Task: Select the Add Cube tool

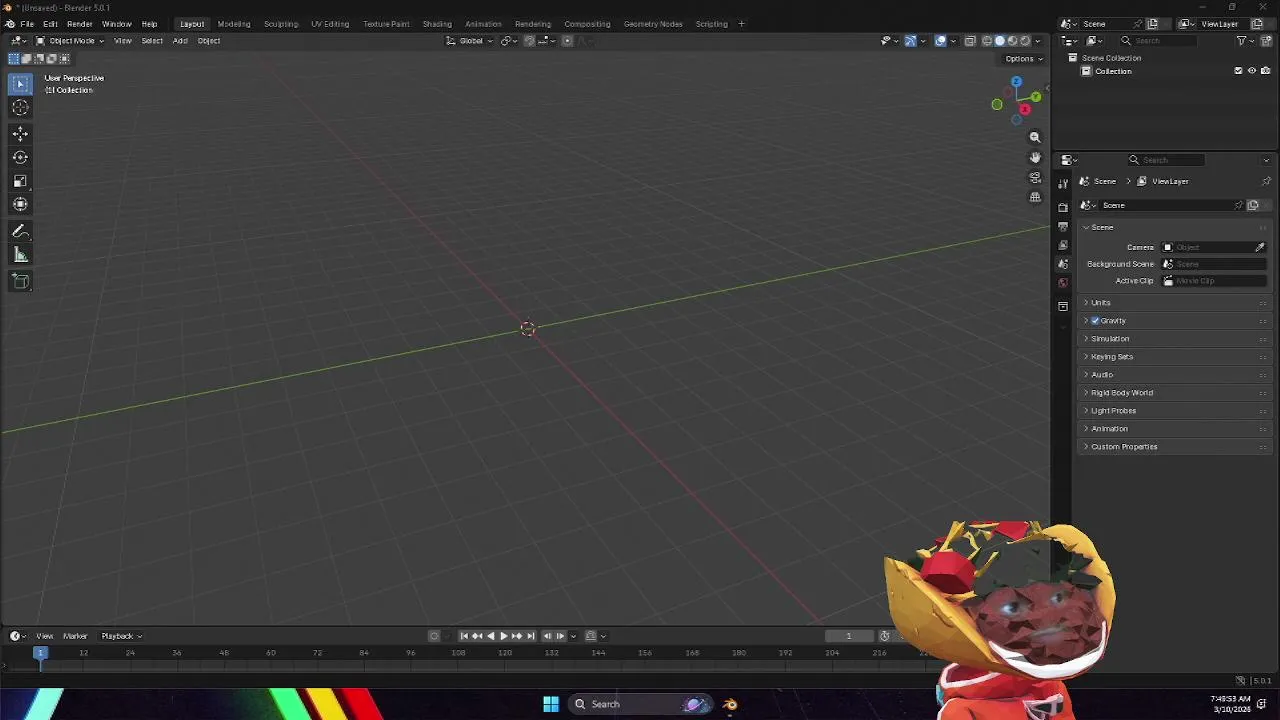Action: tap(20, 281)
